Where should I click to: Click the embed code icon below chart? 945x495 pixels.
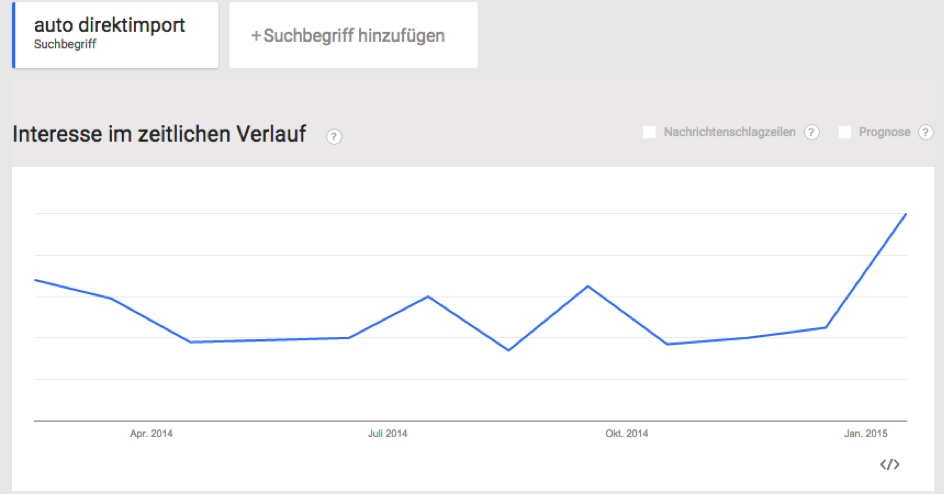tap(890, 464)
